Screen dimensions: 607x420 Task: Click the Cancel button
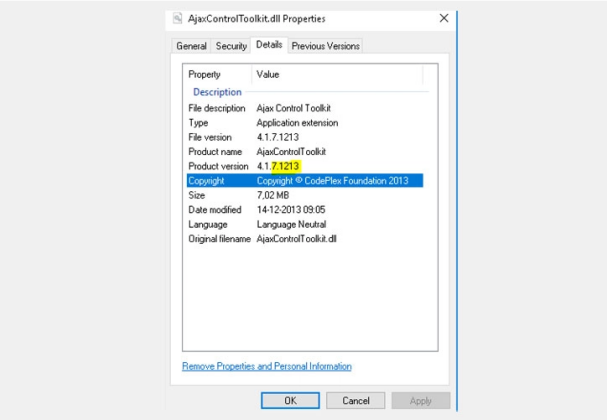click(356, 400)
